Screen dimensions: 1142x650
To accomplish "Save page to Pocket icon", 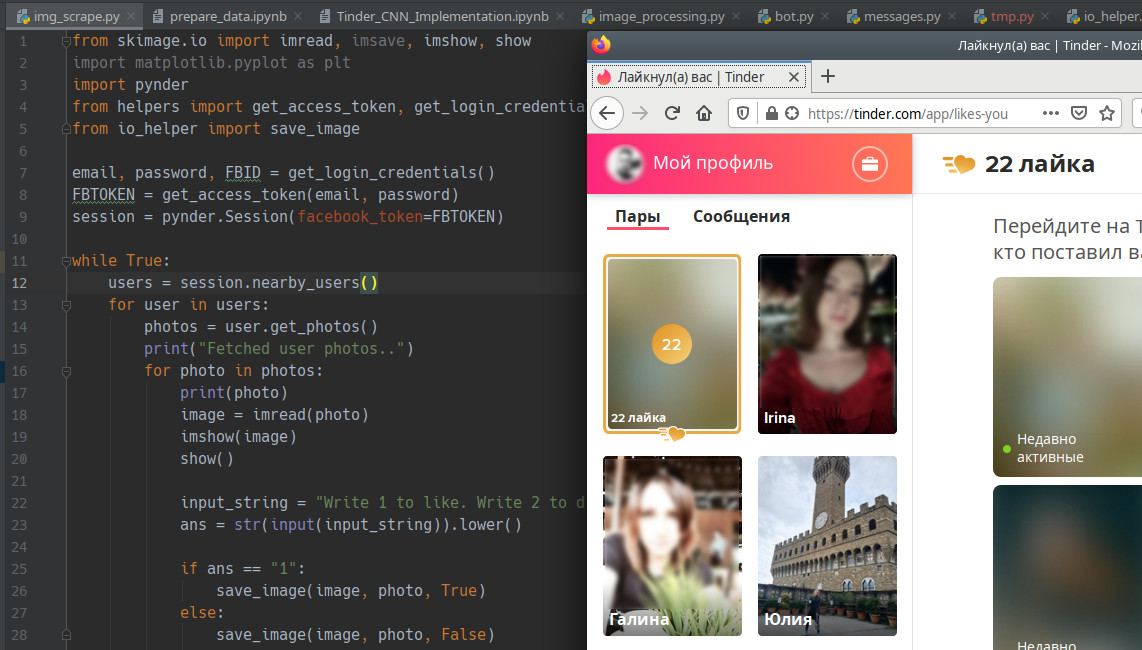I will point(1079,113).
